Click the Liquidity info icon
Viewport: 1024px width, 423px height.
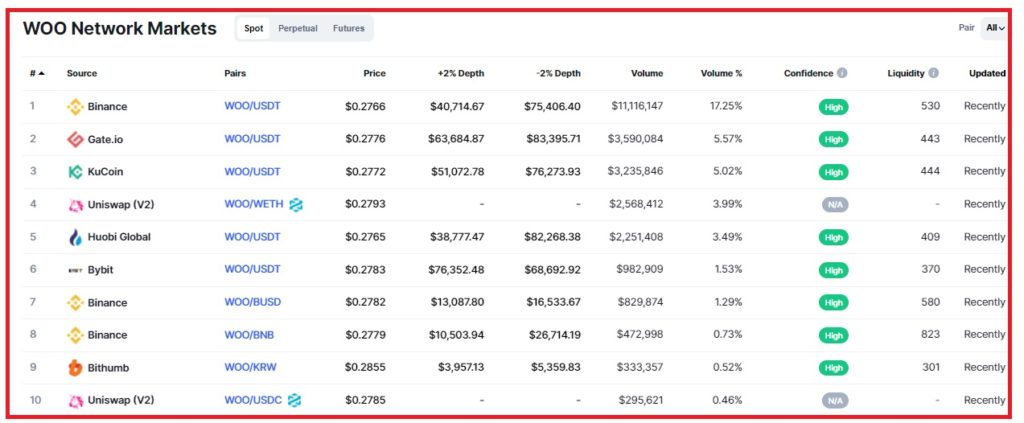point(933,73)
